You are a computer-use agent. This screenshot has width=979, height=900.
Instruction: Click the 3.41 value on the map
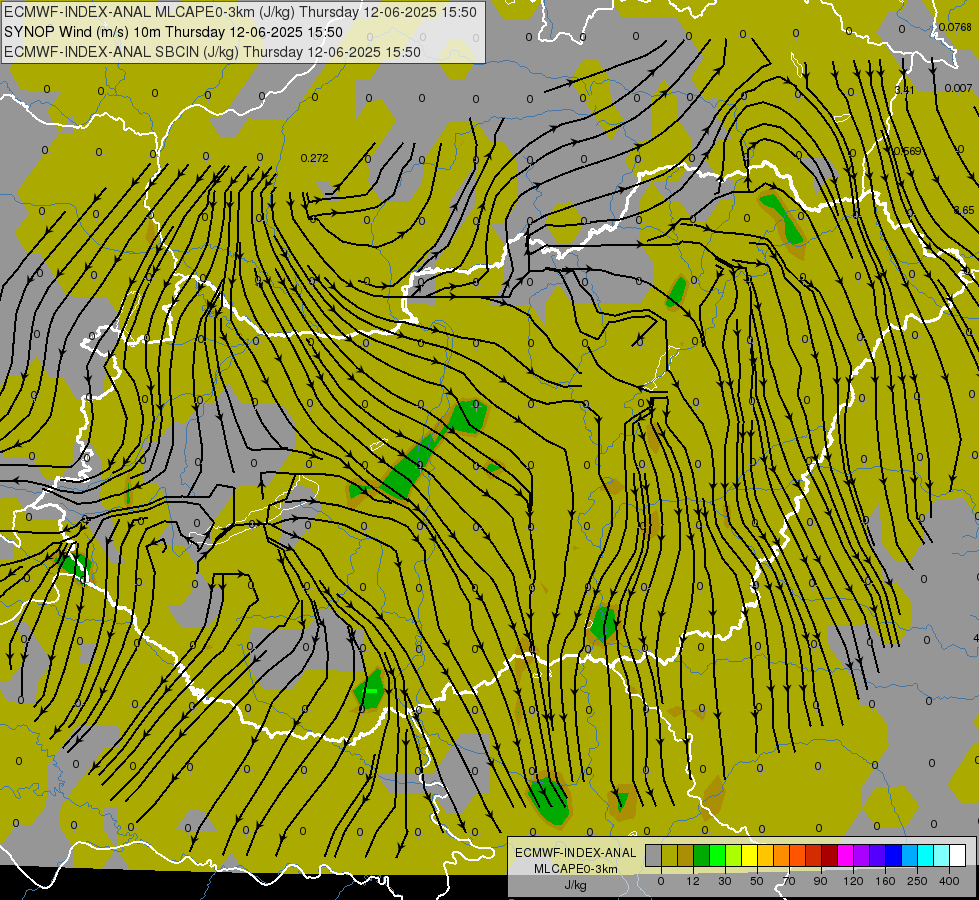coord(904,90)
